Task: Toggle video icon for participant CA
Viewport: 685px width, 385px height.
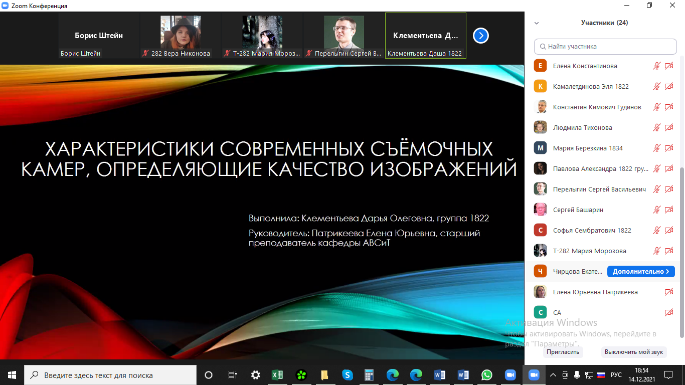Action: click(x=669, y=312)
